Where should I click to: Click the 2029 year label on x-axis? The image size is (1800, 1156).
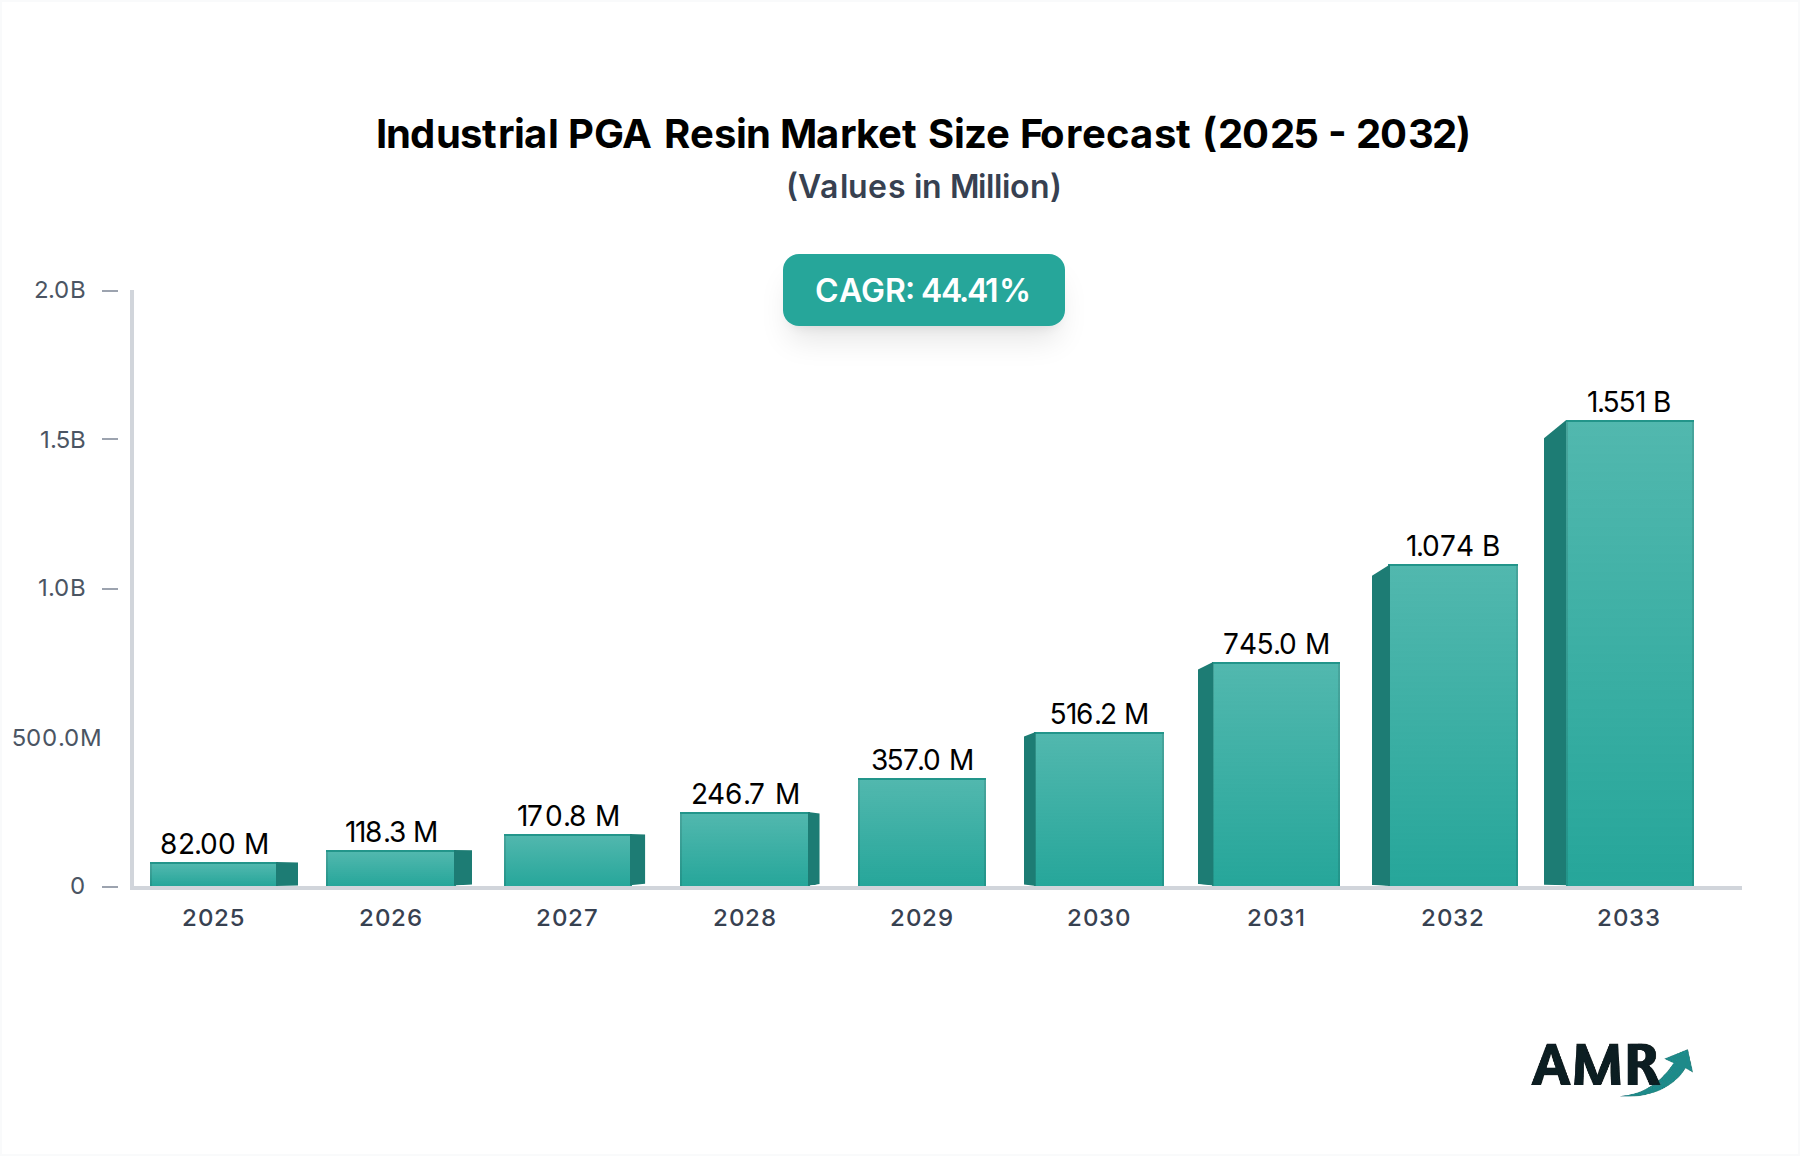click(923, 918)
